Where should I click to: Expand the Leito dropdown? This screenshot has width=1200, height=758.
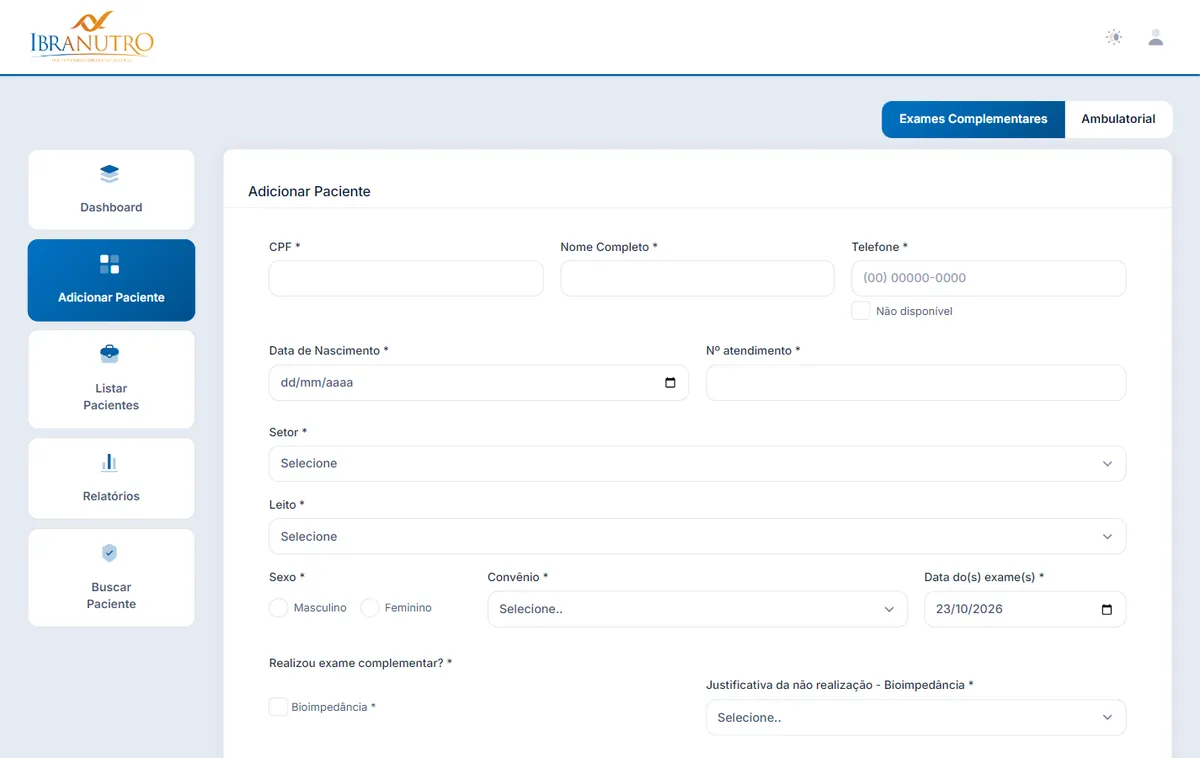click(697, 537)
